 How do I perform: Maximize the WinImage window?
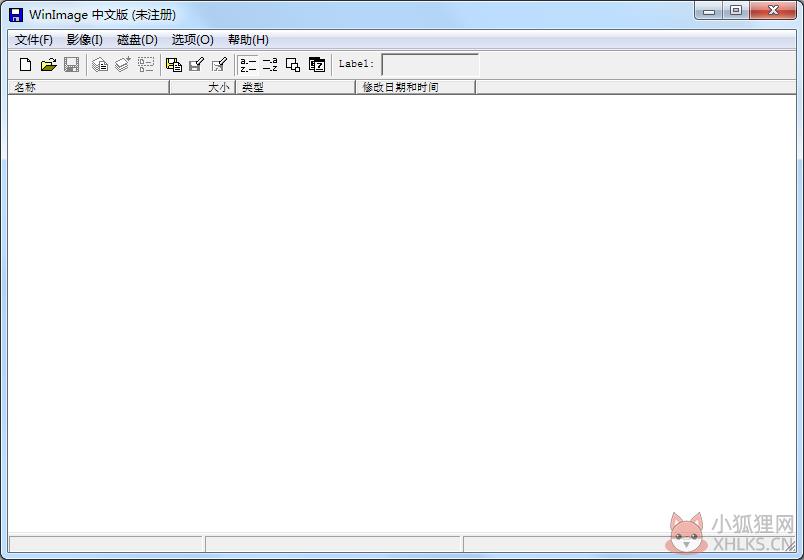tap(736, 10)
